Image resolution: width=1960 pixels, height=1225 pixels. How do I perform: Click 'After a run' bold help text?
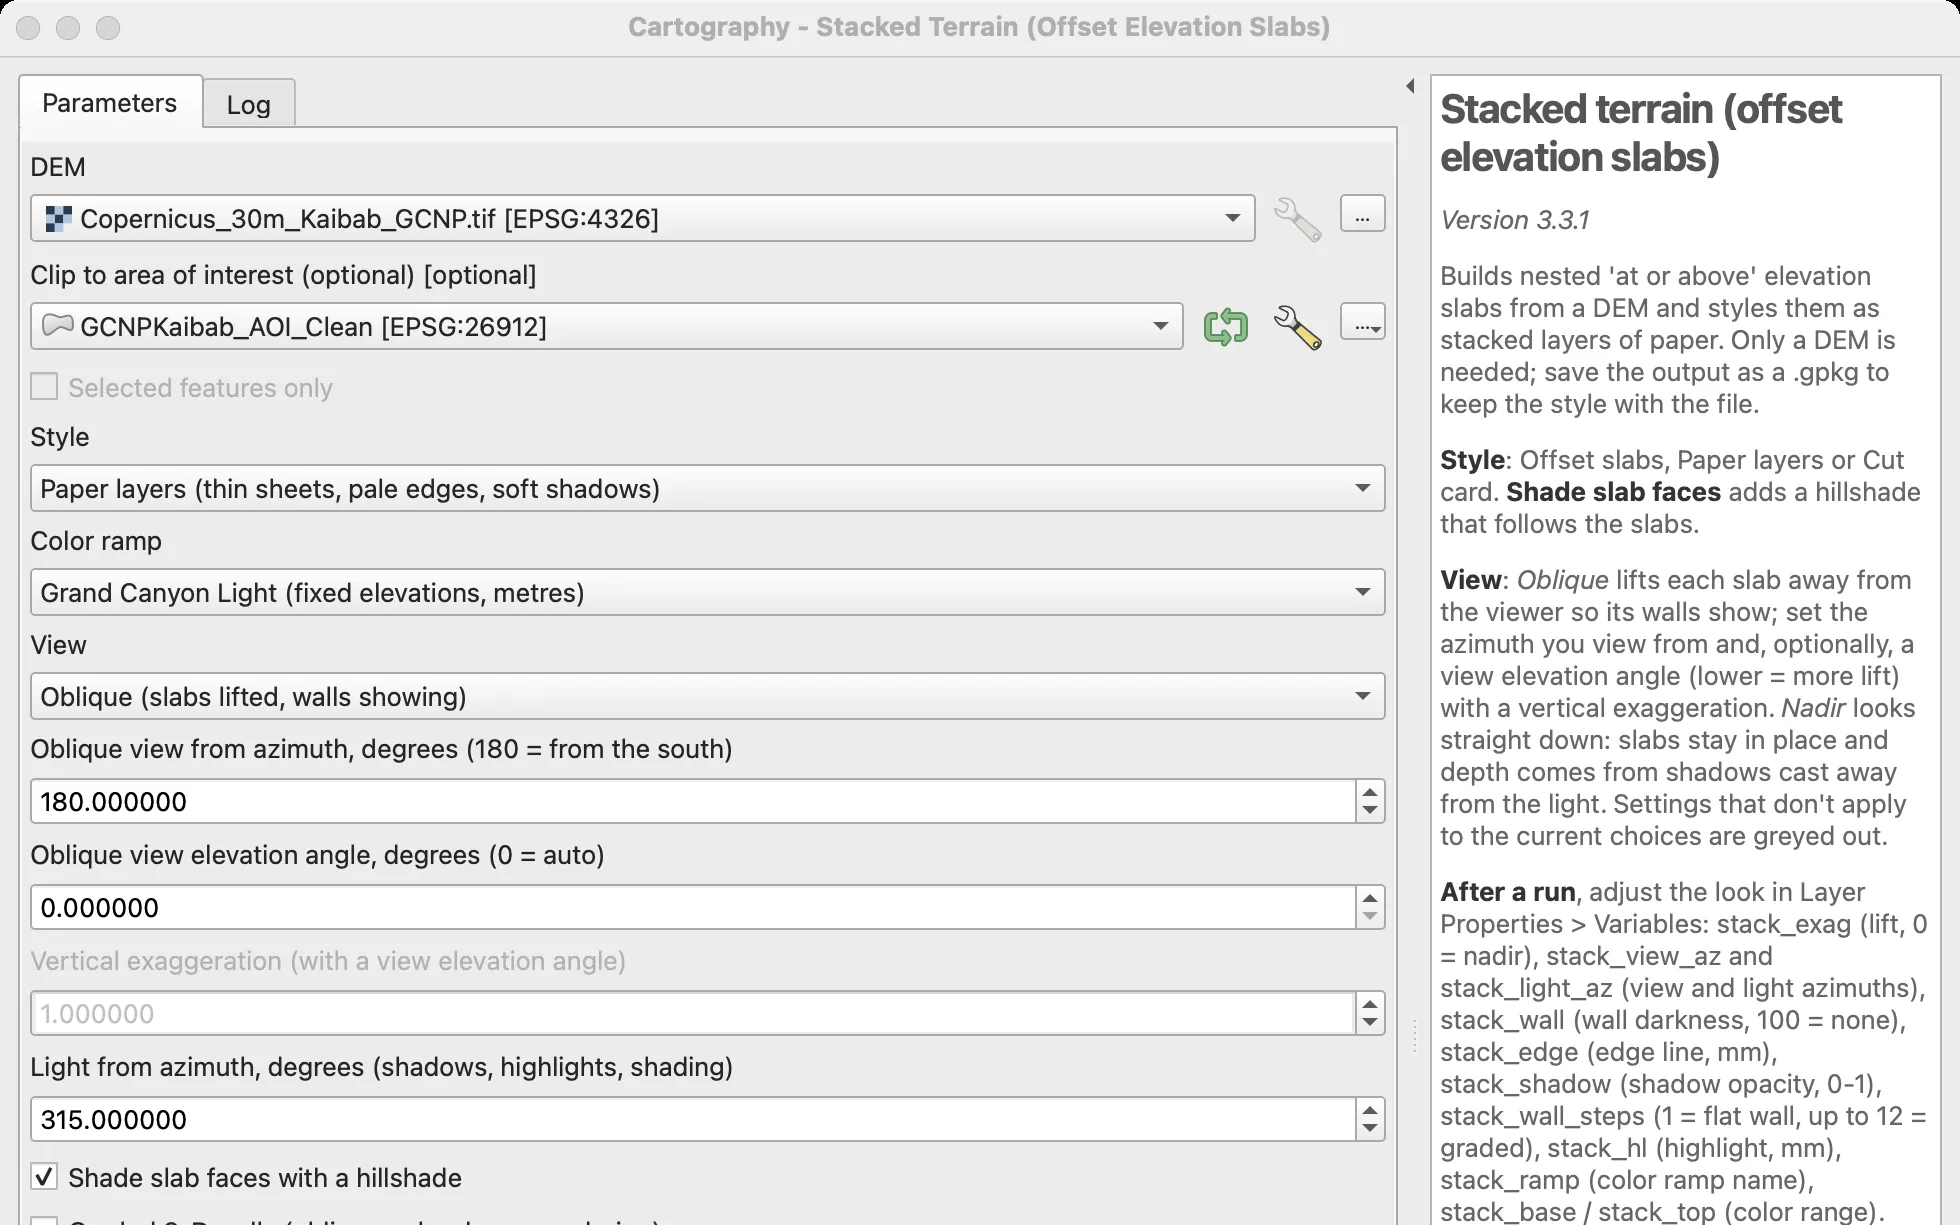(x=1507, y=892)
